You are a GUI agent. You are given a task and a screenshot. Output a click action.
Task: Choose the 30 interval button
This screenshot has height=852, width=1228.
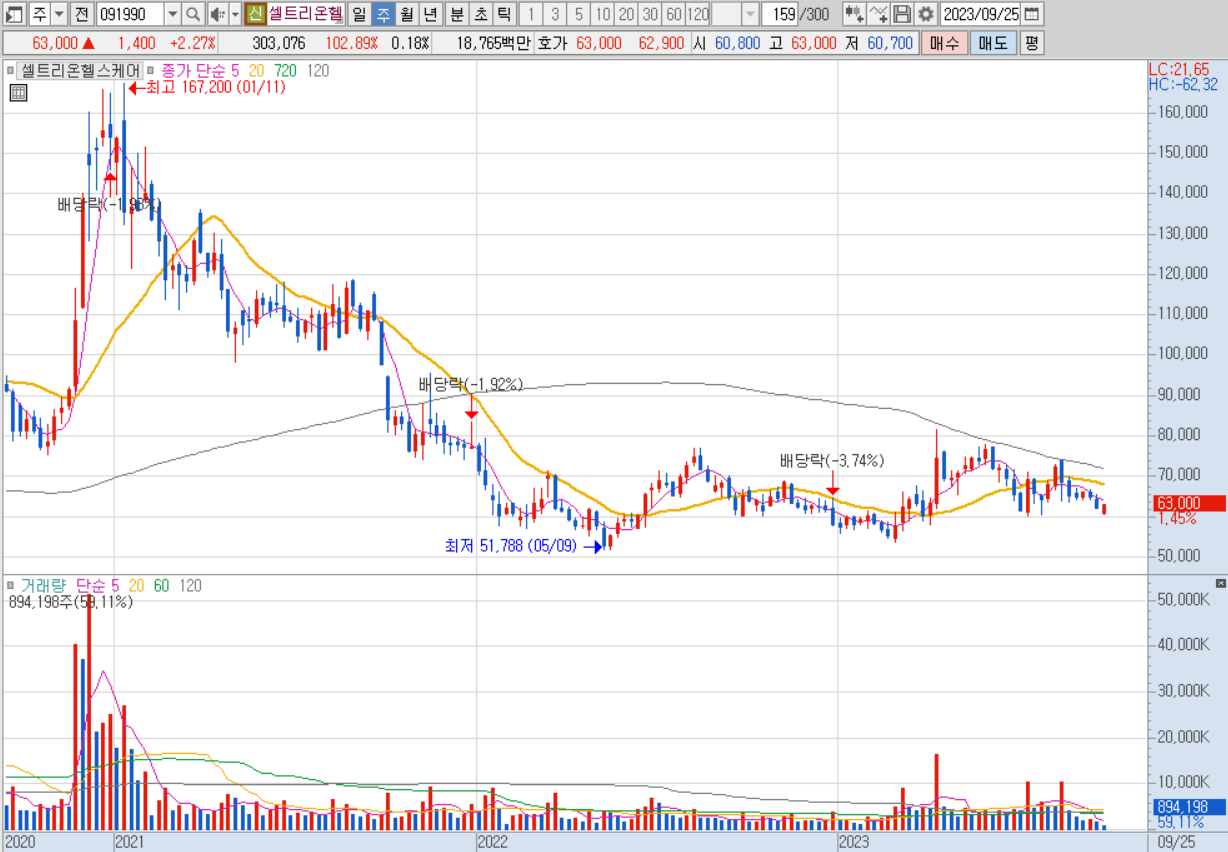[x=650, y=14]
